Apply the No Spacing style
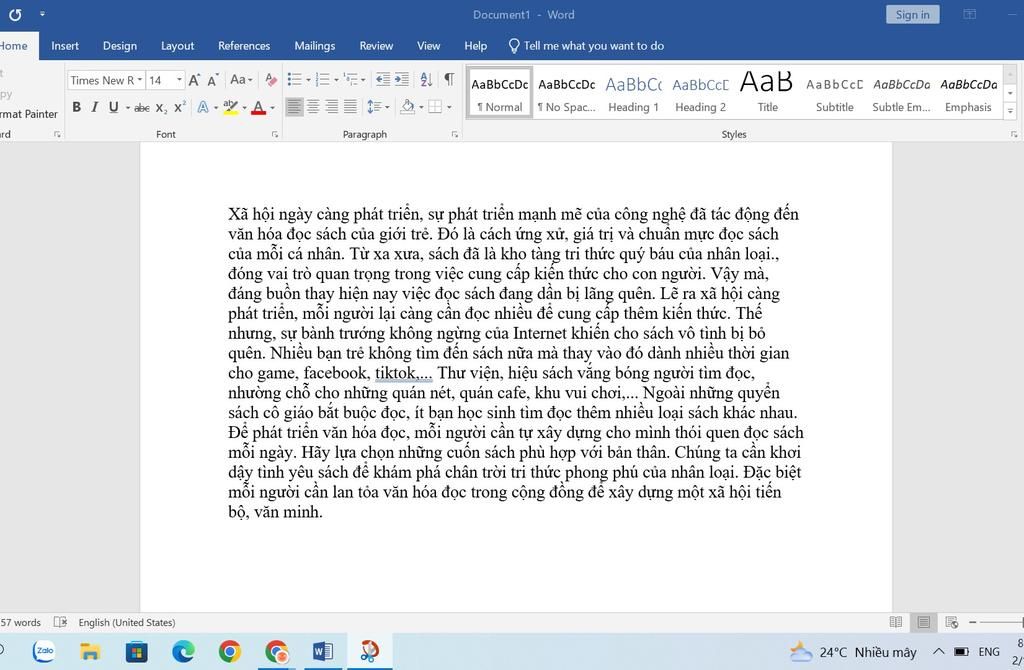 tap(566, 92)
